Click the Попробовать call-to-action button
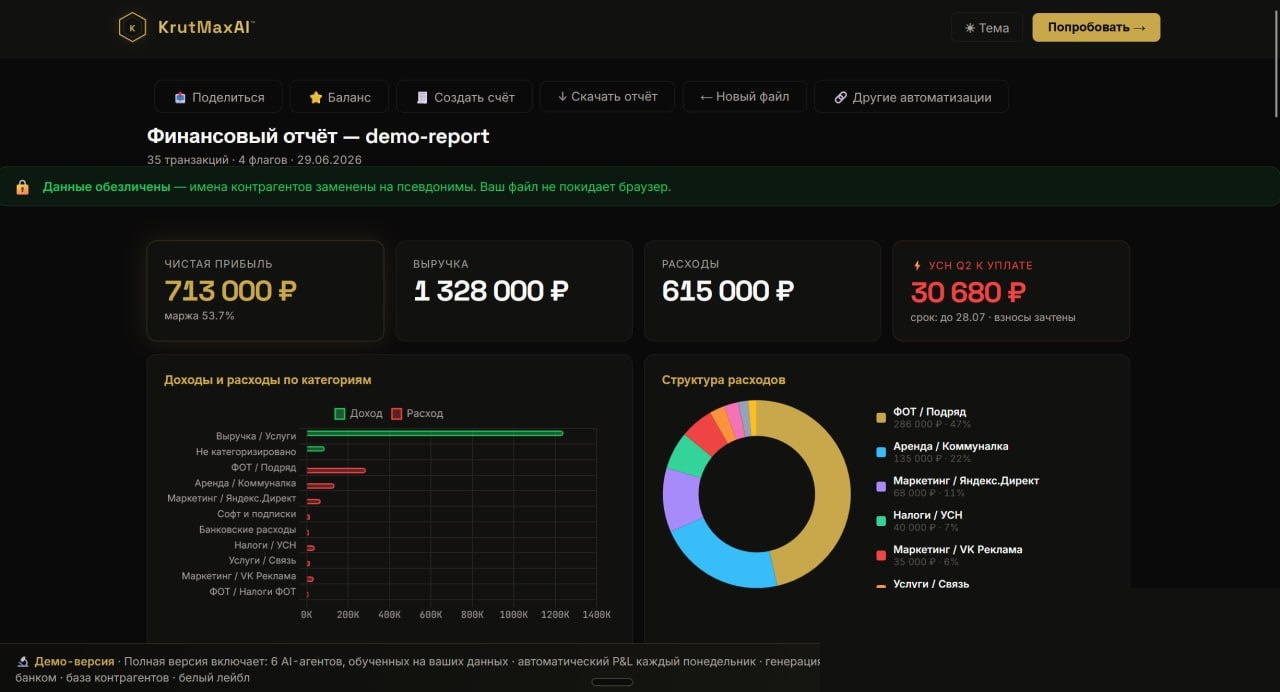Screen dimensions: 1280x692 point(1096,27)
